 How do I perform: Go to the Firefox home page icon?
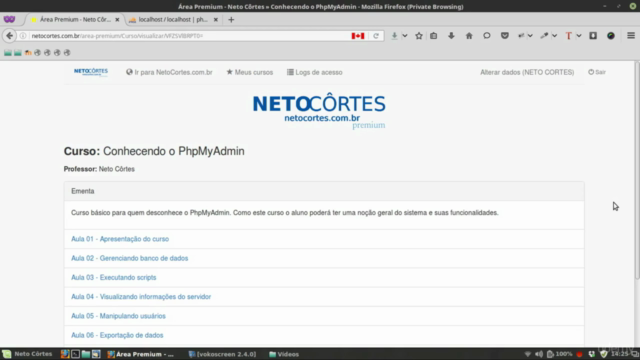pos(469,36)
